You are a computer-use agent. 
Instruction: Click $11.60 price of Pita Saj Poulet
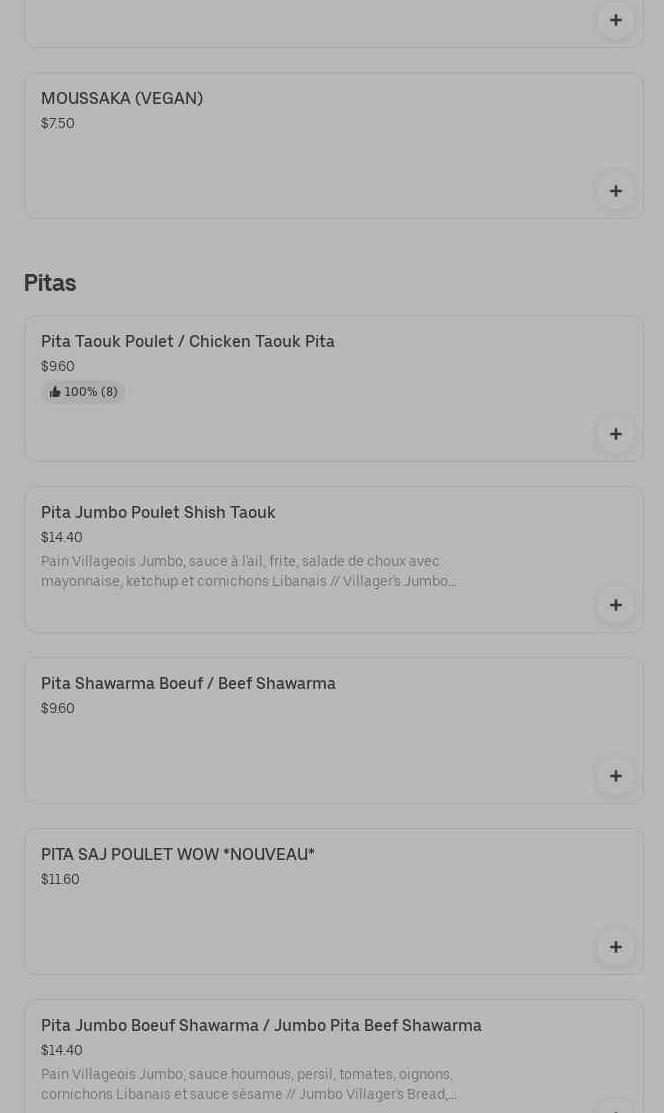(x=60, y=879)
